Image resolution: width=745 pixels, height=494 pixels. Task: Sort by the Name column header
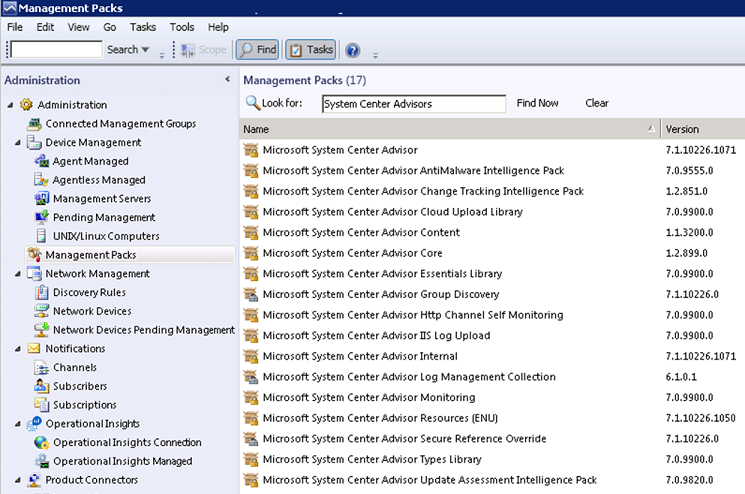449,129
